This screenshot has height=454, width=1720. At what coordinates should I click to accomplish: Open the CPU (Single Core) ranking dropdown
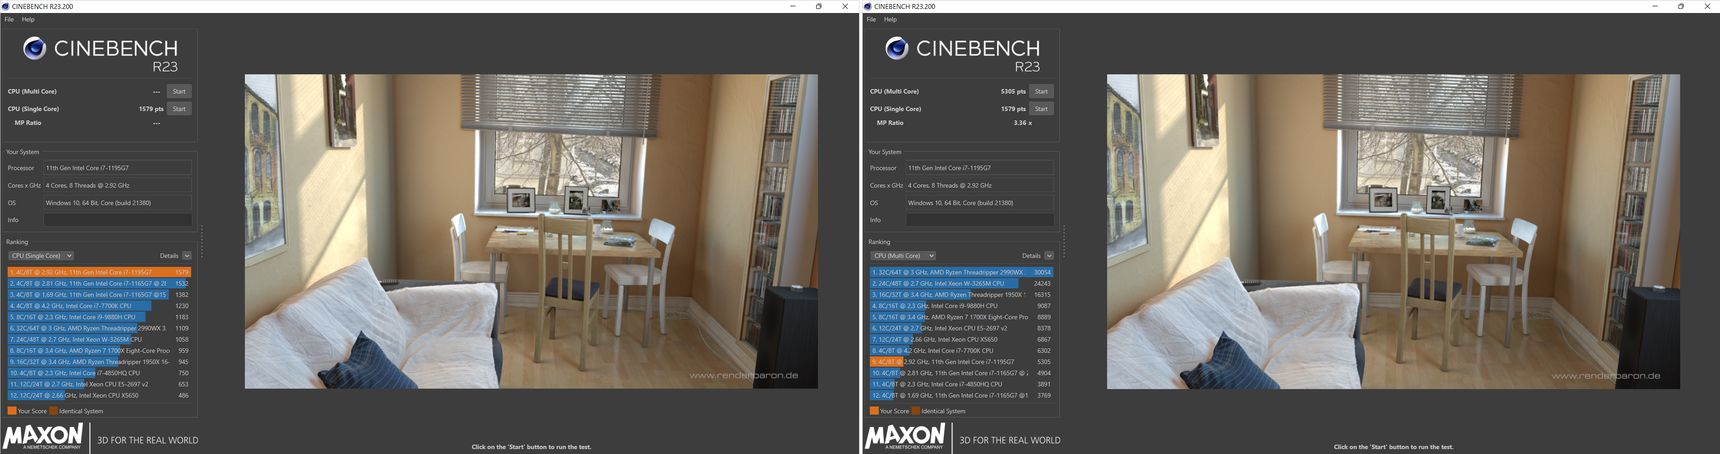[x=41, y=256]
